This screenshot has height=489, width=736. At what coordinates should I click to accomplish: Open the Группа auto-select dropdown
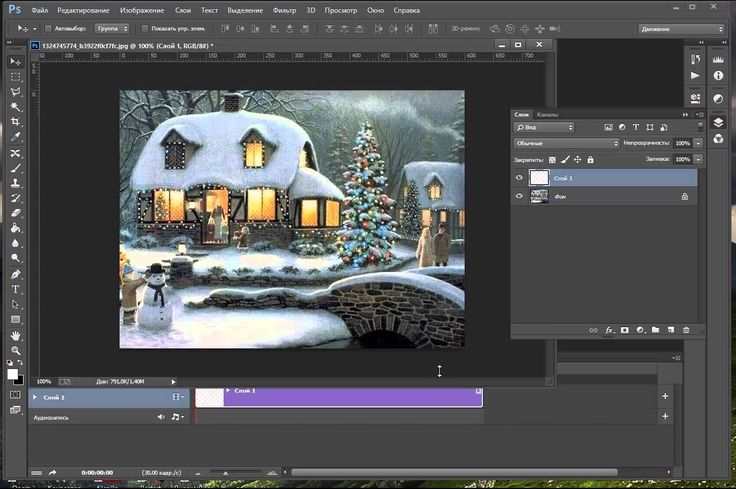point(112,29)
